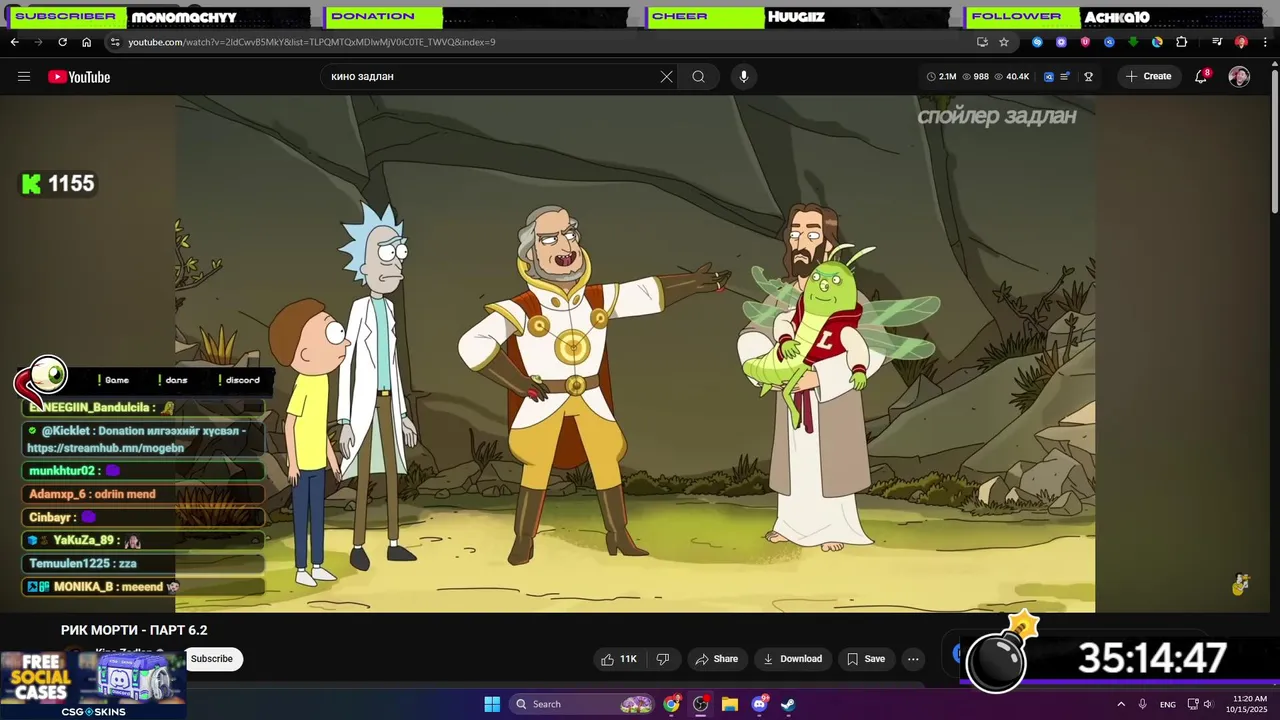Screen dimensions: 1280x720
Task: Open Discord from the taskbar
Action: coord(759,704)
